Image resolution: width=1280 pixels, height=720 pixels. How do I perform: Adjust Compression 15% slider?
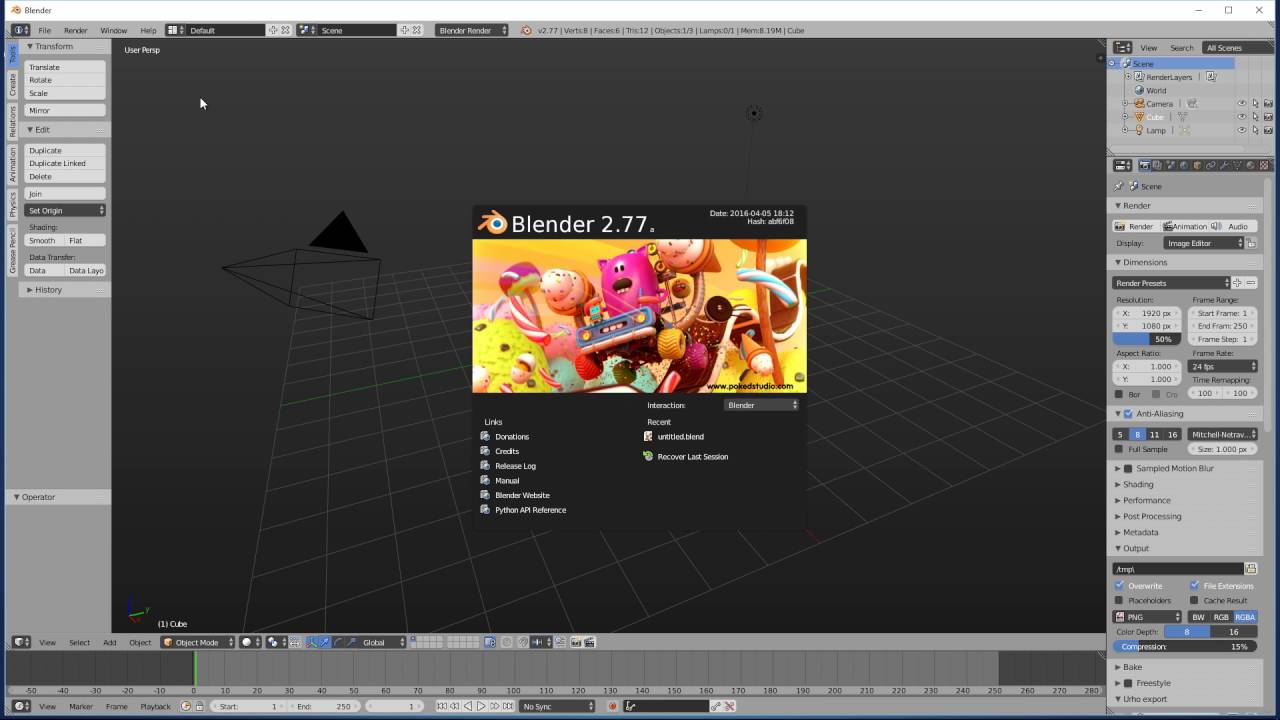(1185, 646)
